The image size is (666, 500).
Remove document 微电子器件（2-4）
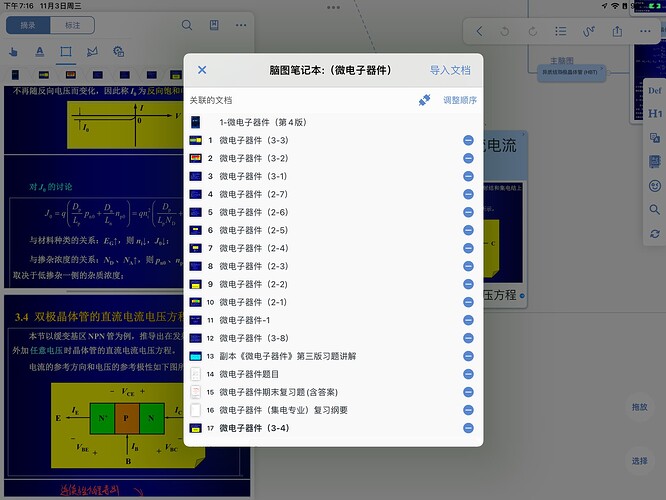coord(468,248)
